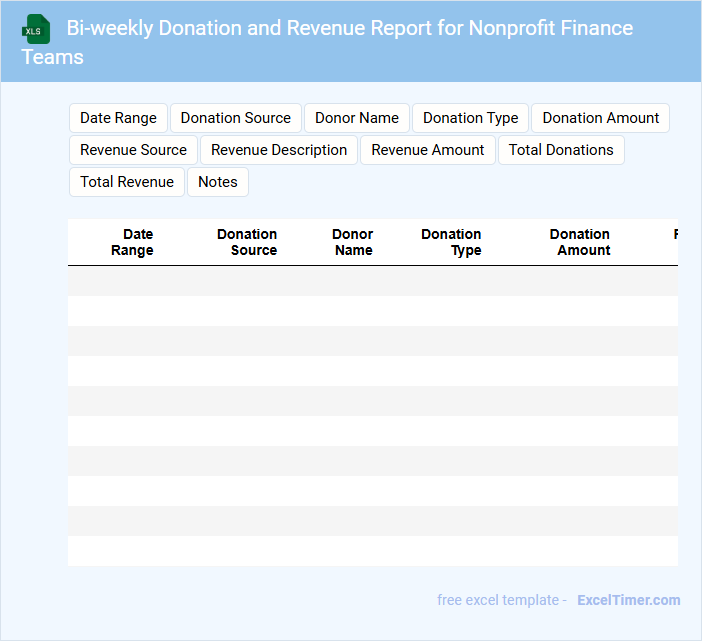The image size is (702, 641).
Task: Choose the Donor Name tag button
Action: pyautogui.click(x=356, y=118)
